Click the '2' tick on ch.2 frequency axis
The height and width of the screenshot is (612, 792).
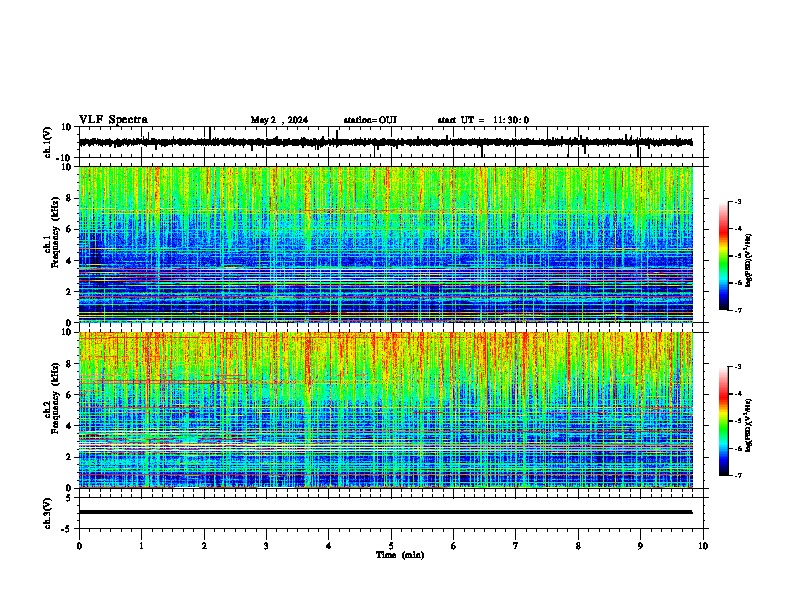[x=70, y=457]
